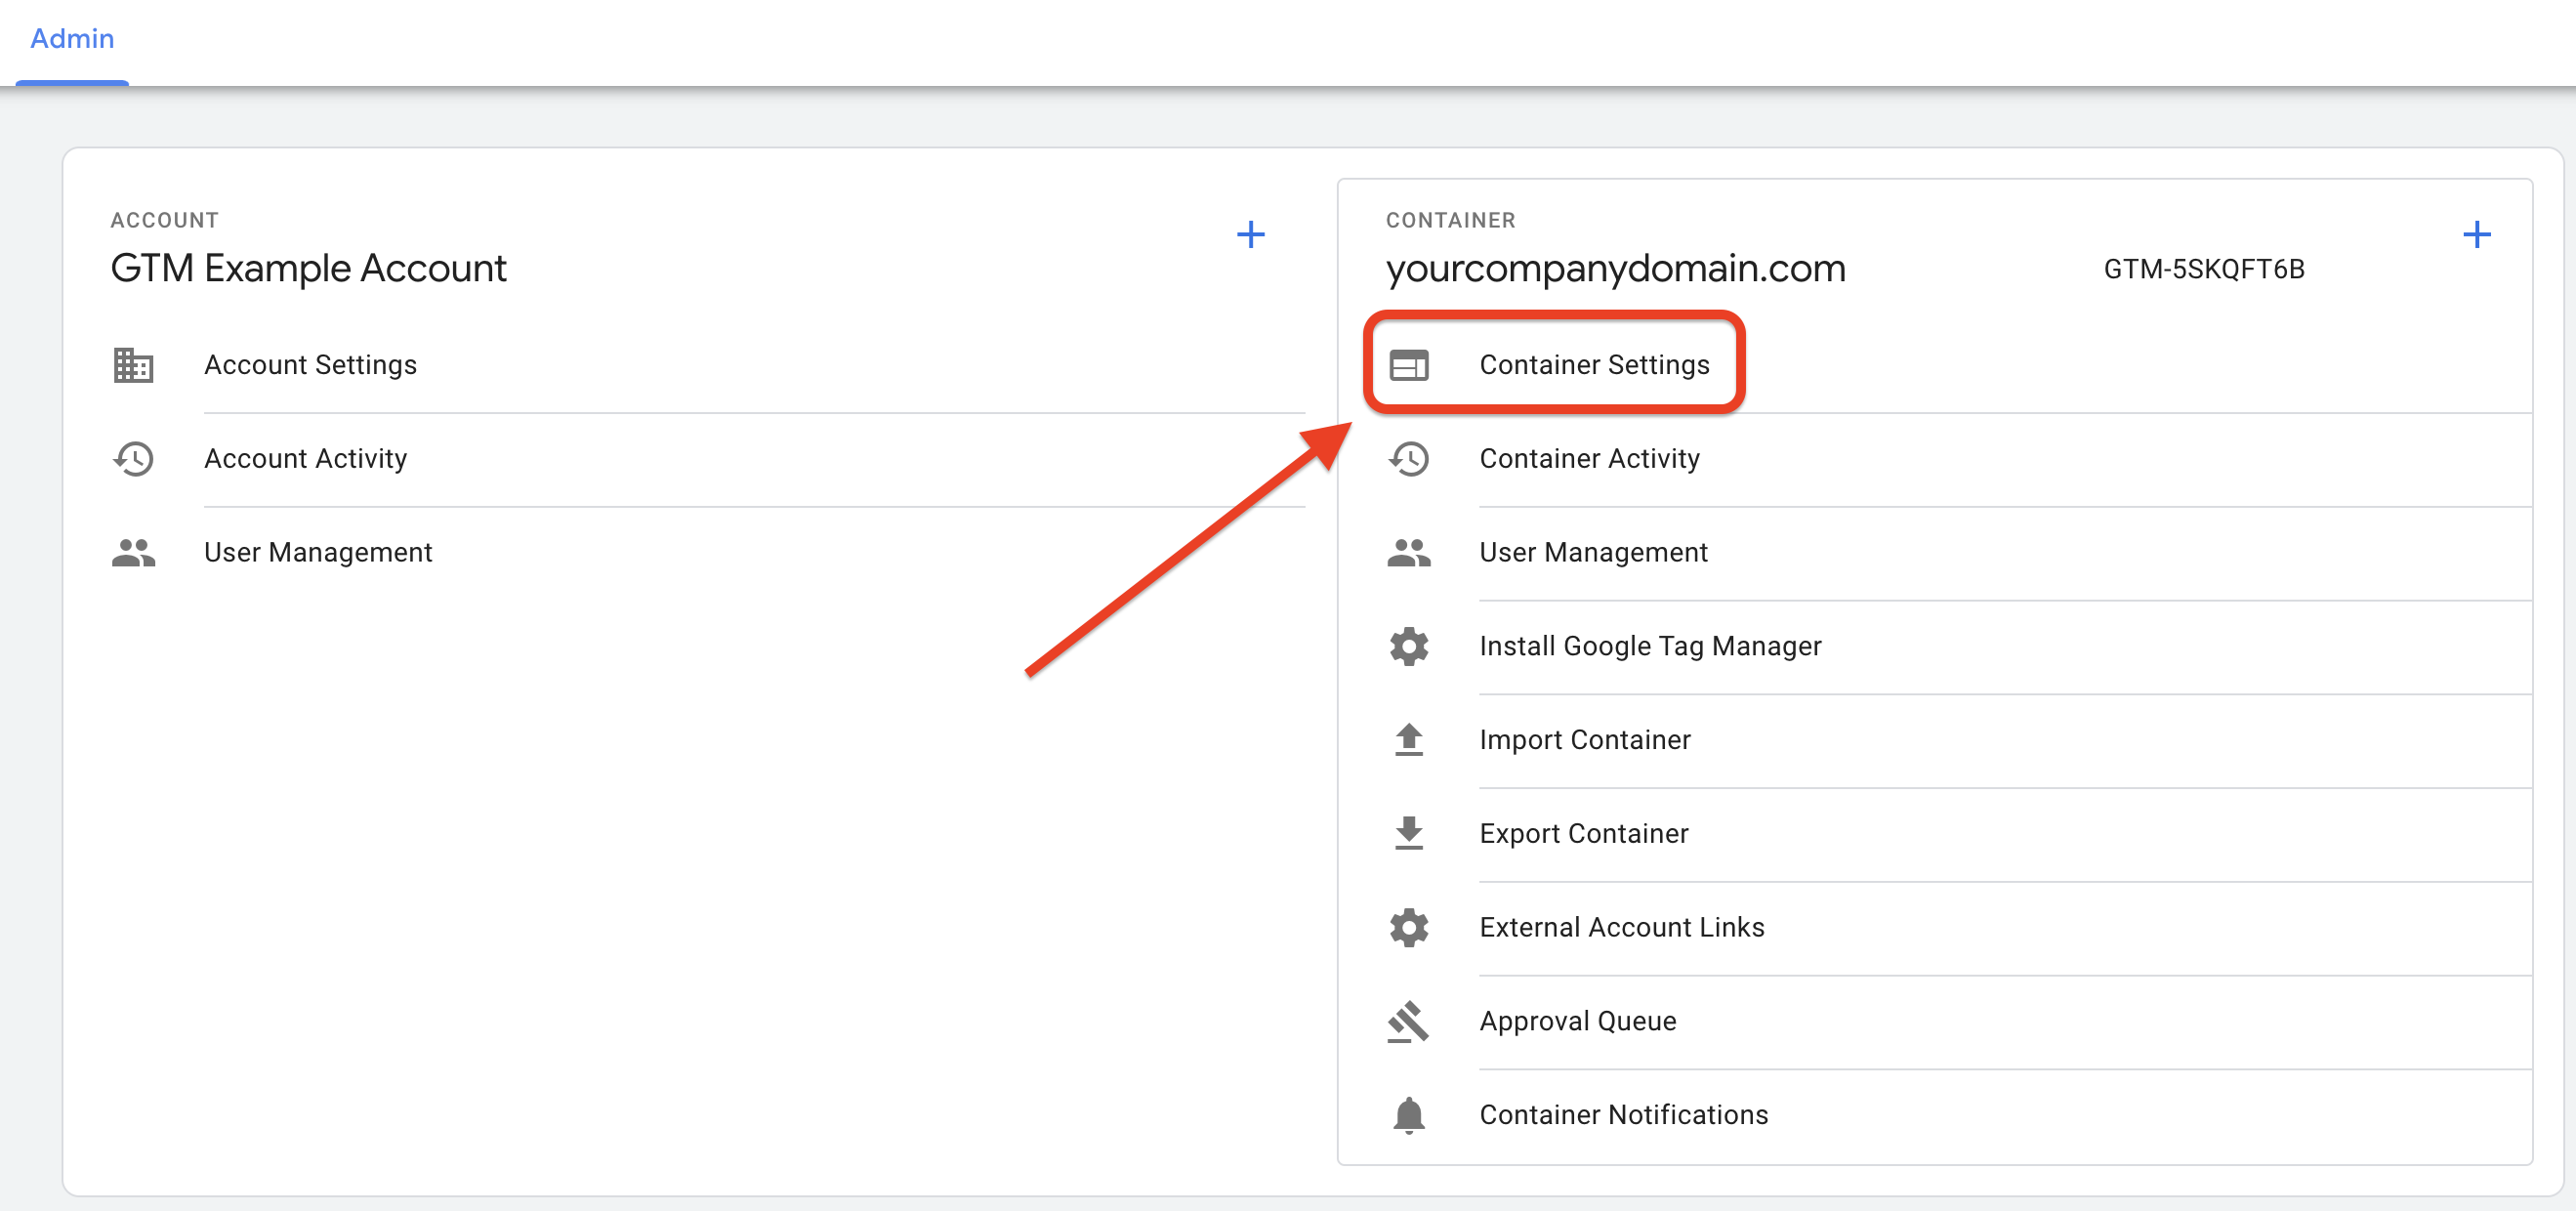Click the Install Google Tag Manager gear icon
The width and height of the screenshot is (2576, 1211).
[x=1408, y=646]
